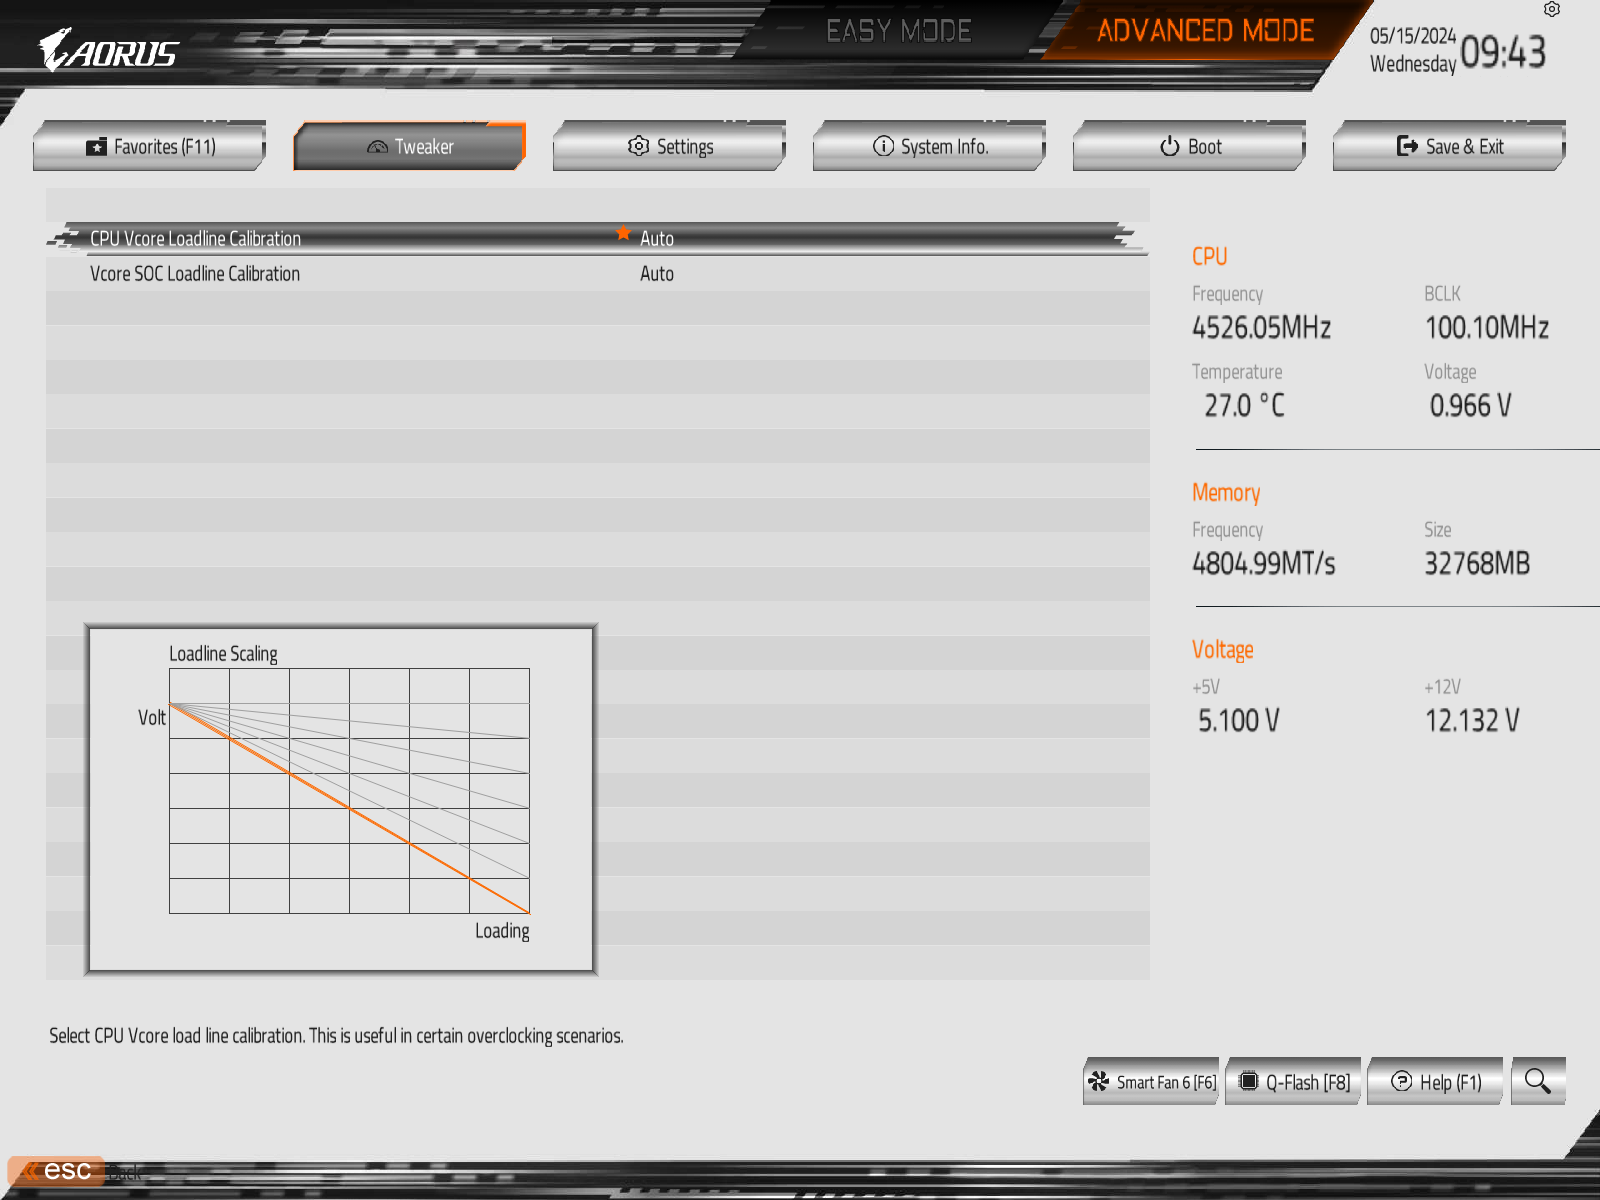Open CPU Vcore Loadline Calibration Auto value
Viewport: 1600px width, 1200px height.
657,239
